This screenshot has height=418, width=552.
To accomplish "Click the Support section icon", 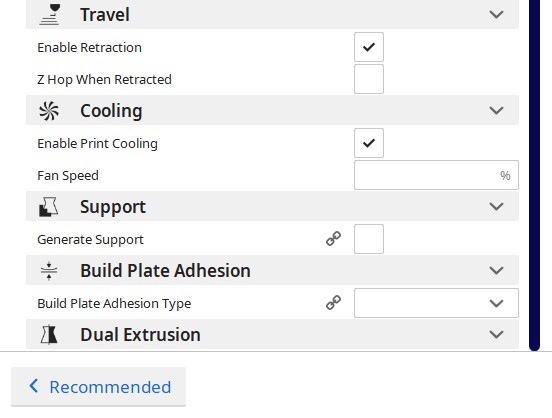I will (x=49, y=207).
